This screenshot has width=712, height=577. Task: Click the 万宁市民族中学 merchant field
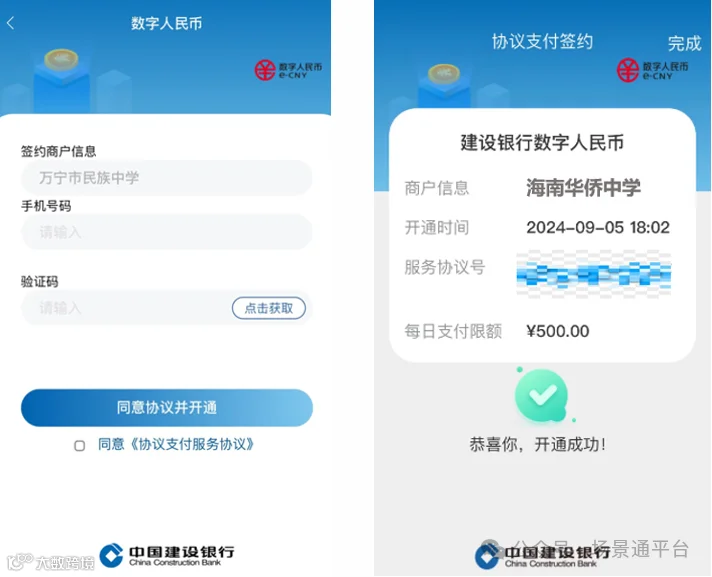[167, 178]
